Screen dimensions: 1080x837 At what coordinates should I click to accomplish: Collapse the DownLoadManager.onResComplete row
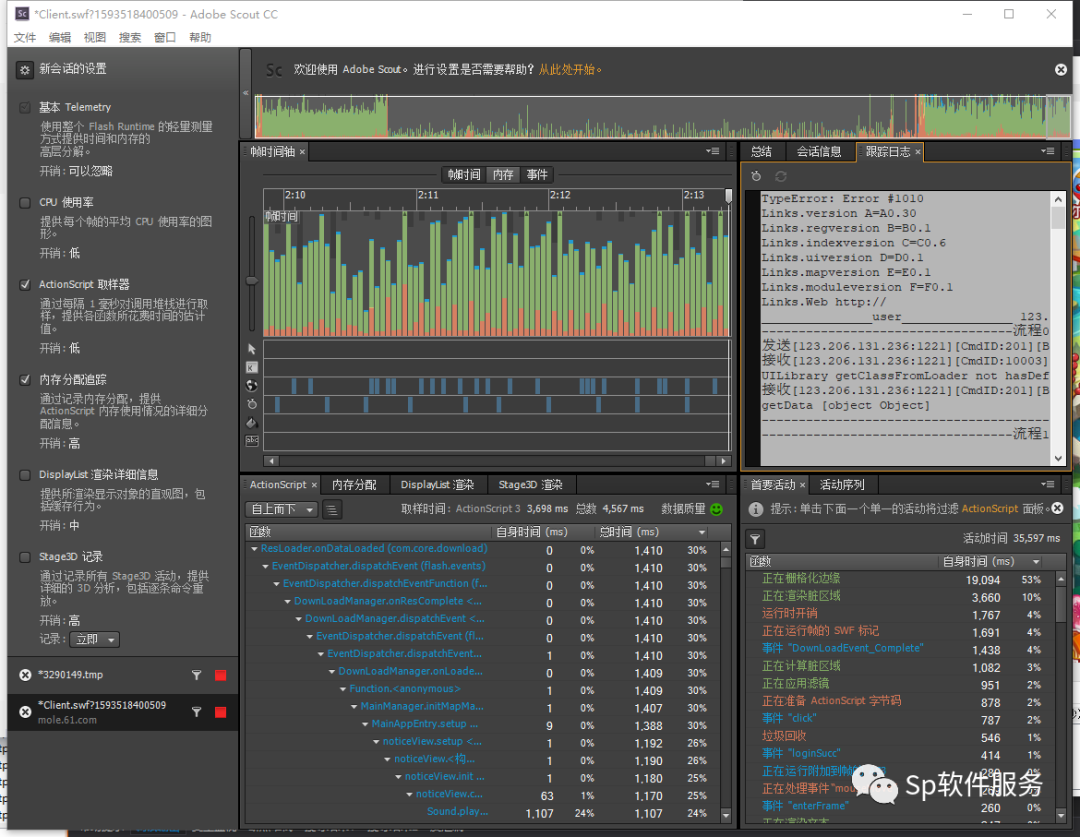click(x=288, y=601)
